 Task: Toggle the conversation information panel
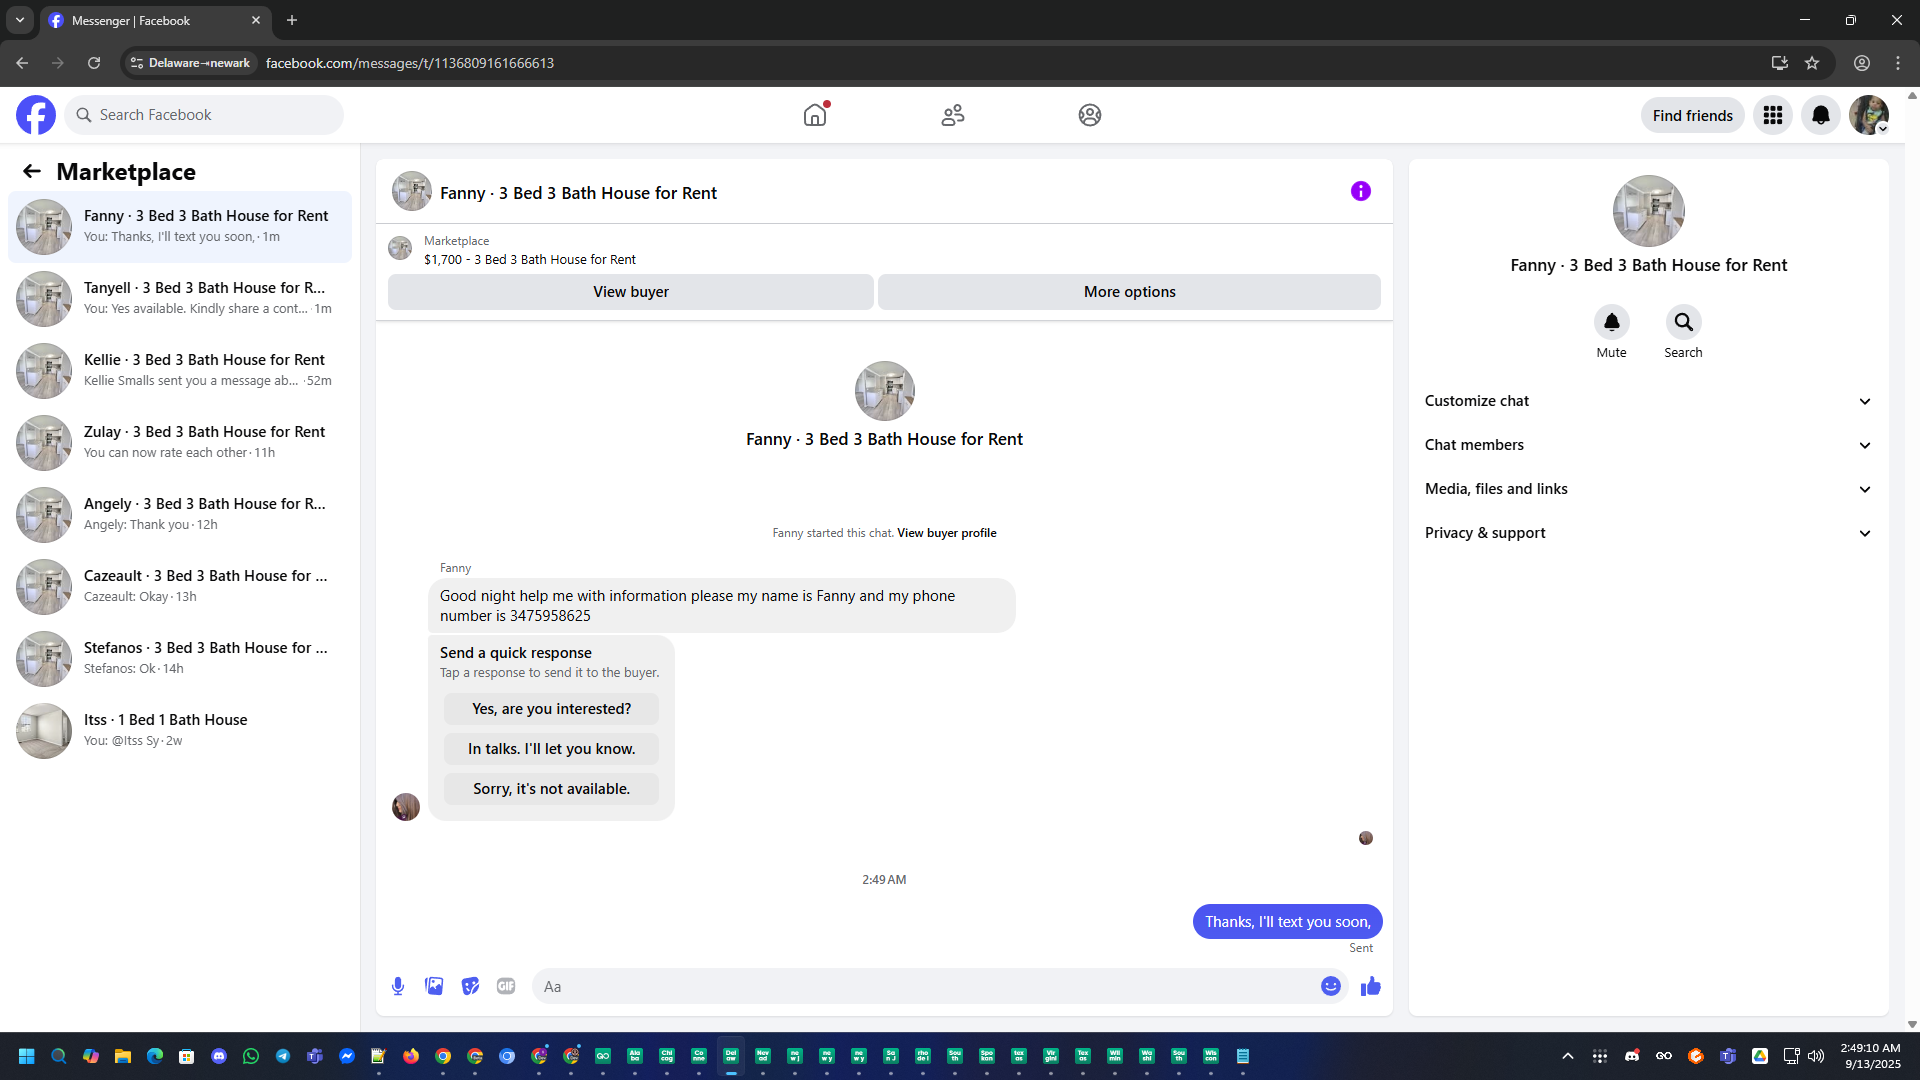click(1360, 191)
